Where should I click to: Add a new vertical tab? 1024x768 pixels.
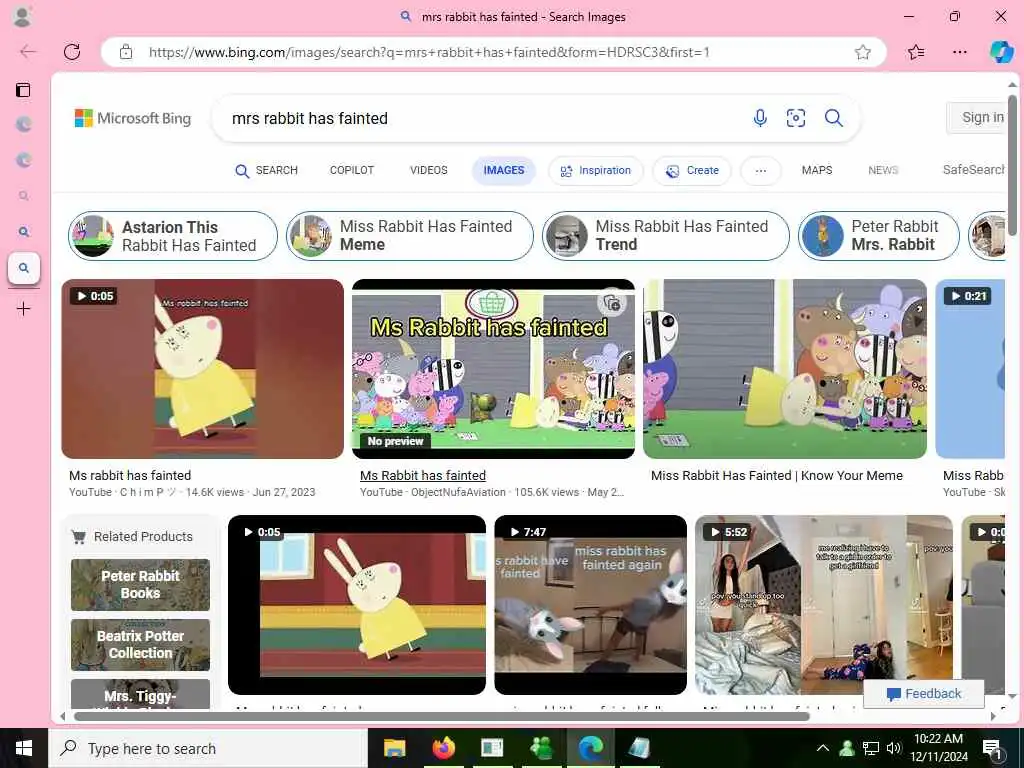pos(24,308)
